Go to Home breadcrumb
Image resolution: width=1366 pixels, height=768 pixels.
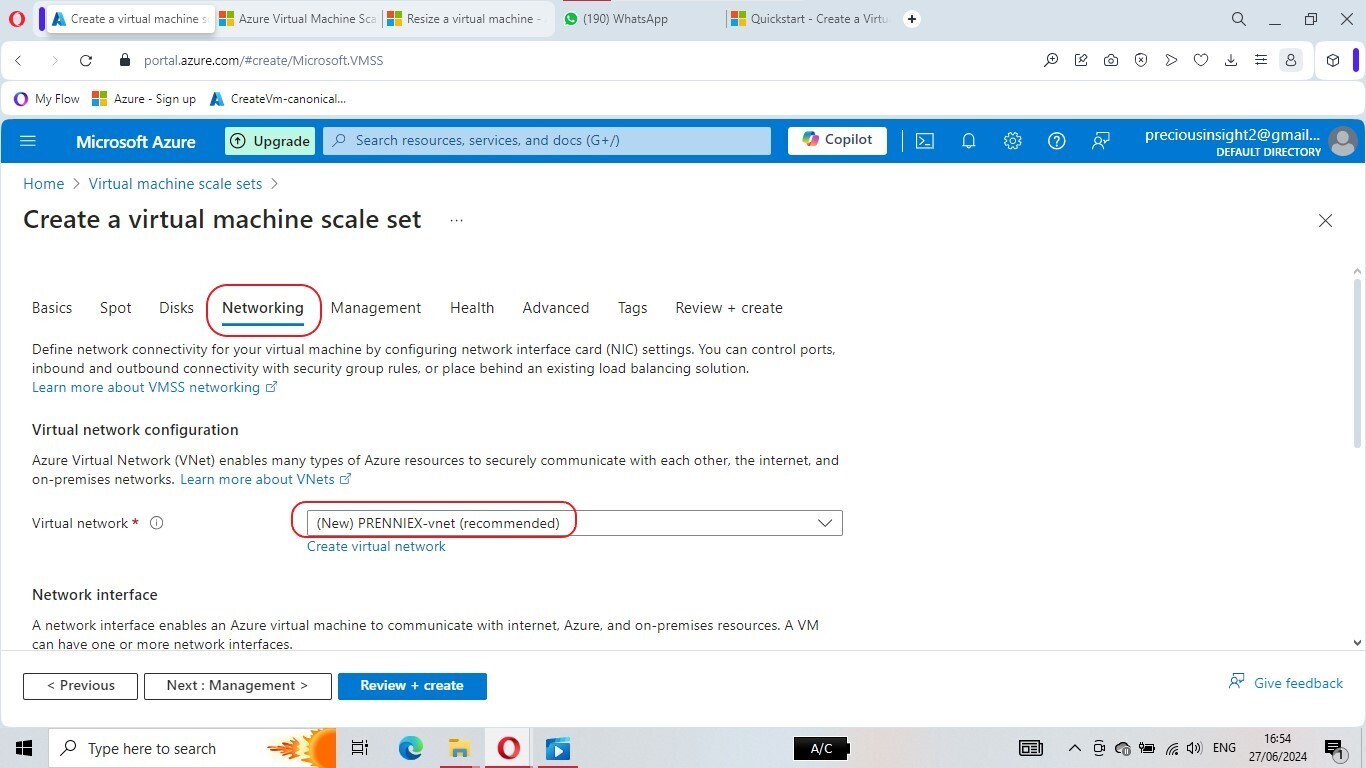(44, 184)
